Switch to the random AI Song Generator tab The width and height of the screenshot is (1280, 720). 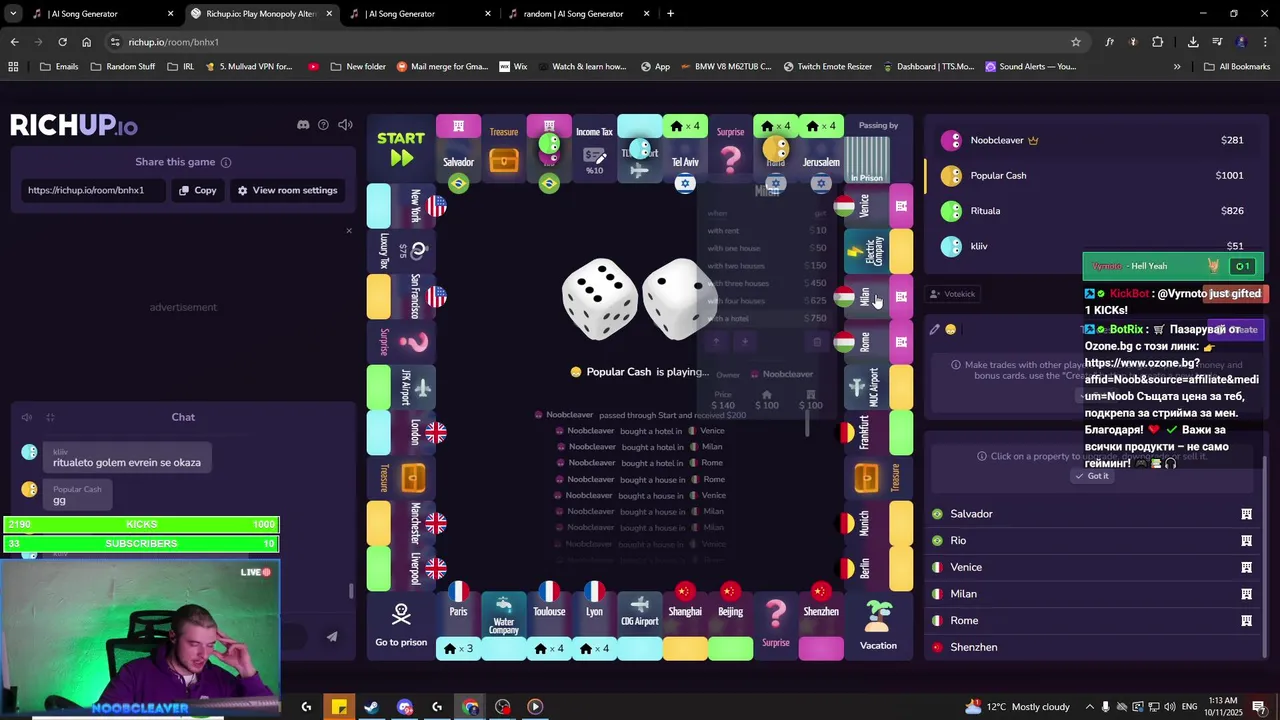tap(577, 14)
